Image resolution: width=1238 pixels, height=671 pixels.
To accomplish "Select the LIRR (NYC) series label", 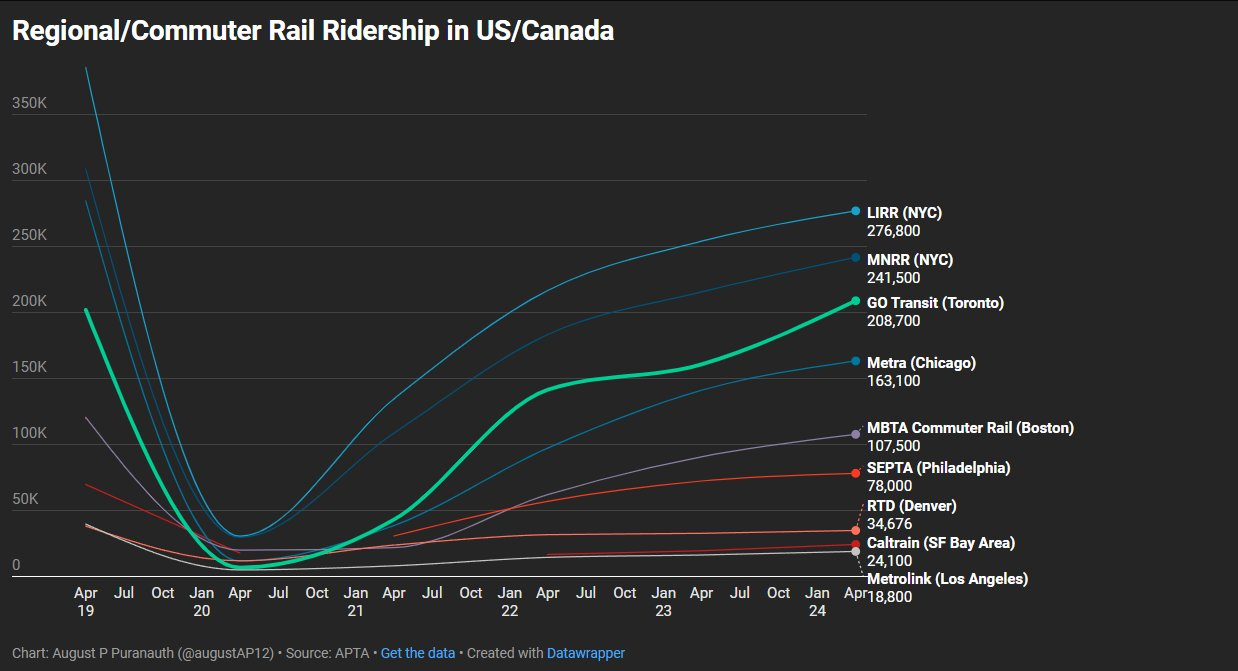I will click(904, 213).
